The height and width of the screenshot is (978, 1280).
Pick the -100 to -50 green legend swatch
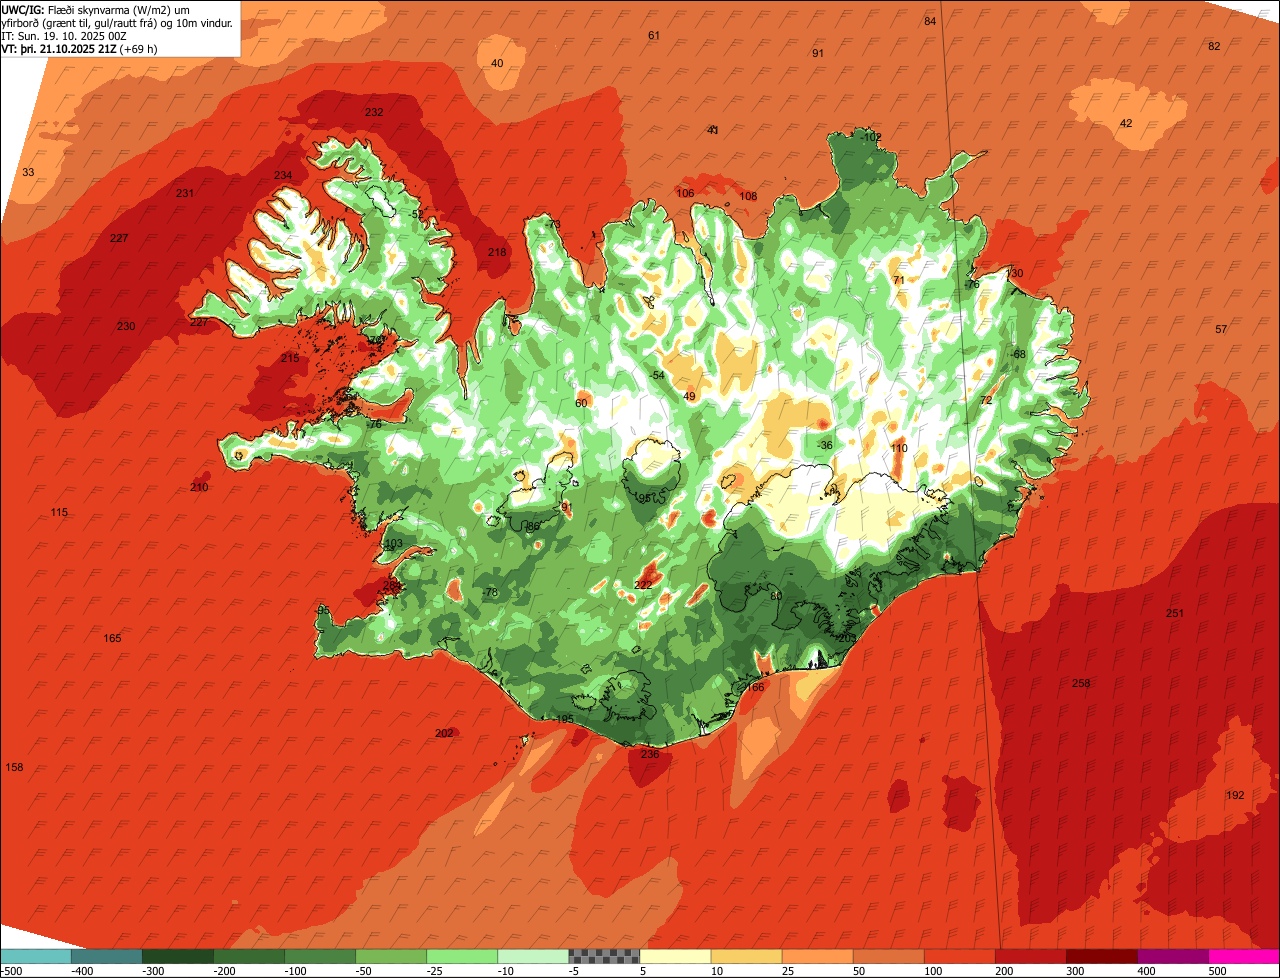[320, 956]
